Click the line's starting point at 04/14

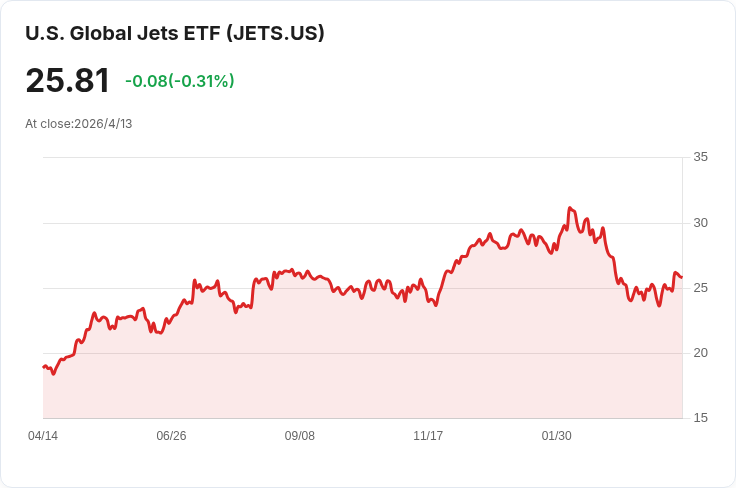(44, 367)
